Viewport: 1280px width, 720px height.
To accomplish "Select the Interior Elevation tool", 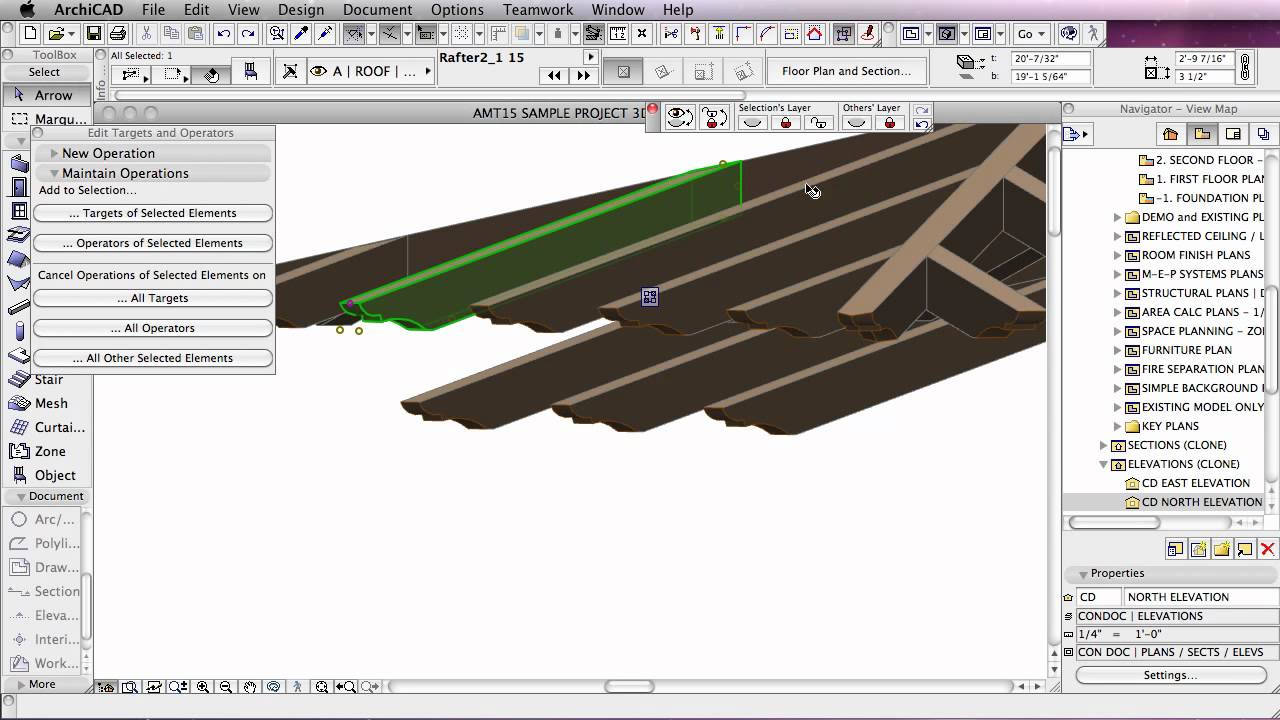I will click(x=44, y=639).
